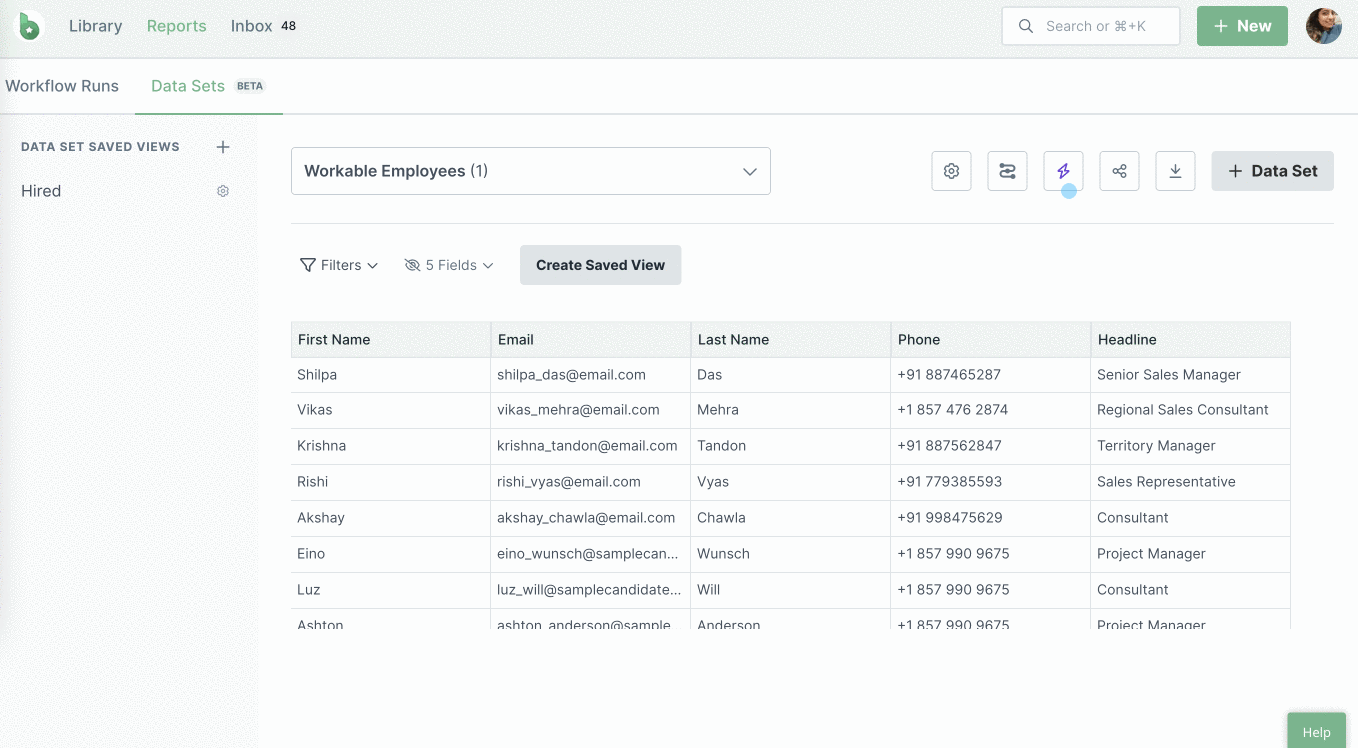Screen dimensions: 1358x748
Task: Select Project Manager cell in Eino row
Action: coord(1191,554)
